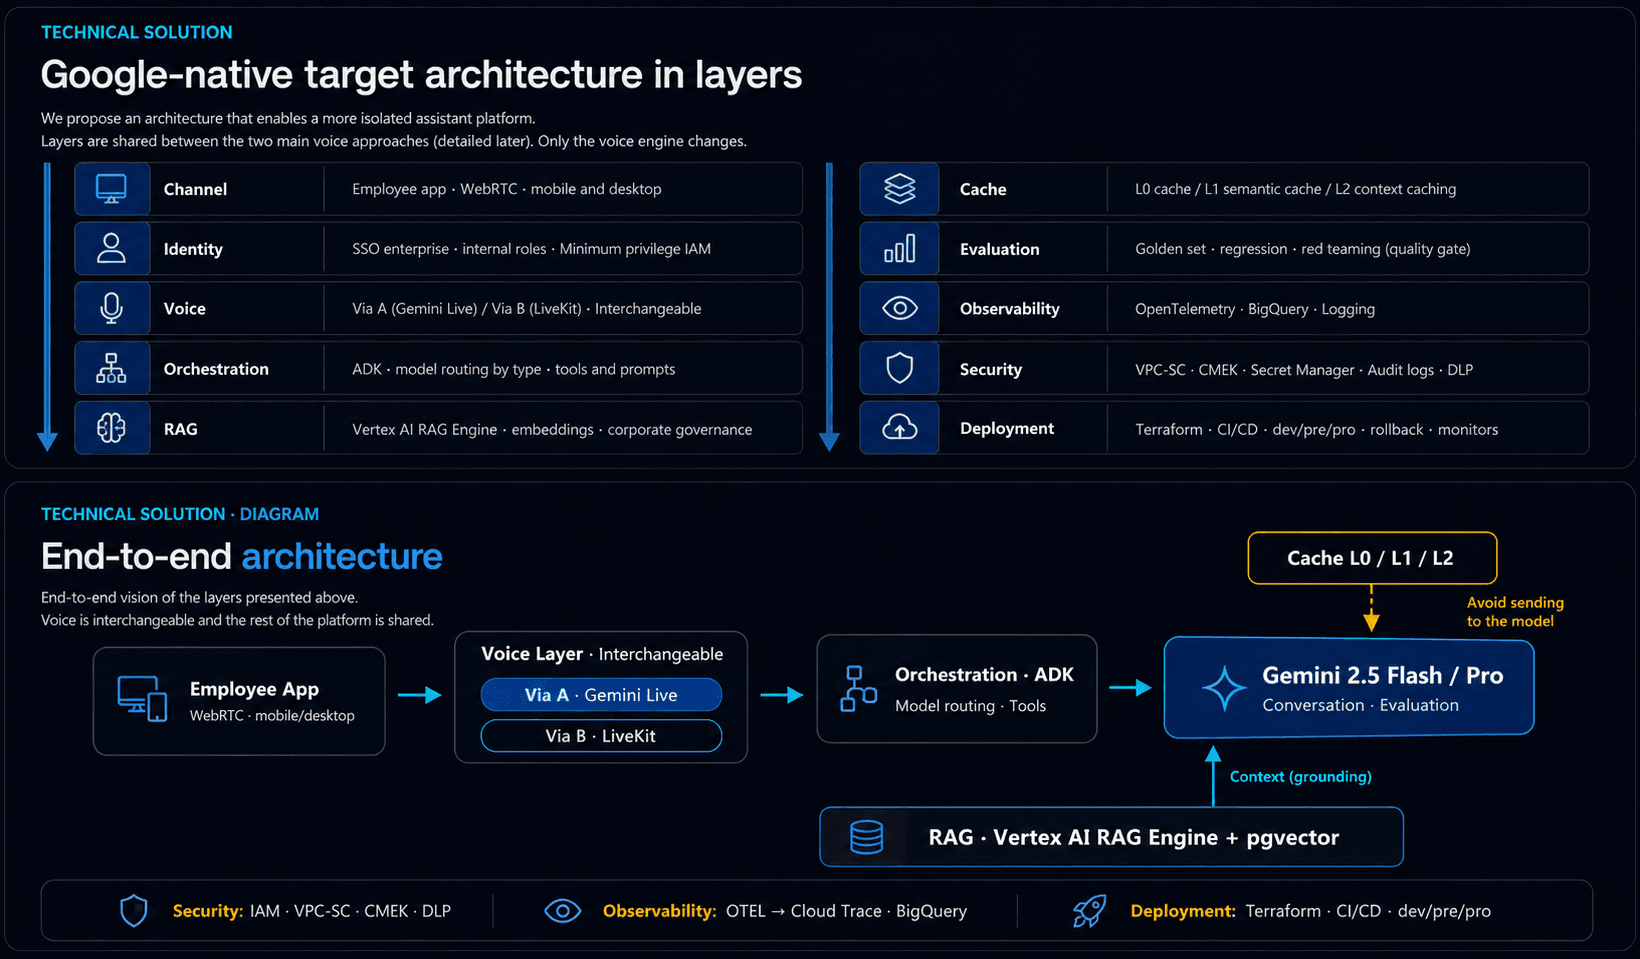1640x959 pixels.
Task: Click the Security layer label in right column
Action: click(991, 369)
